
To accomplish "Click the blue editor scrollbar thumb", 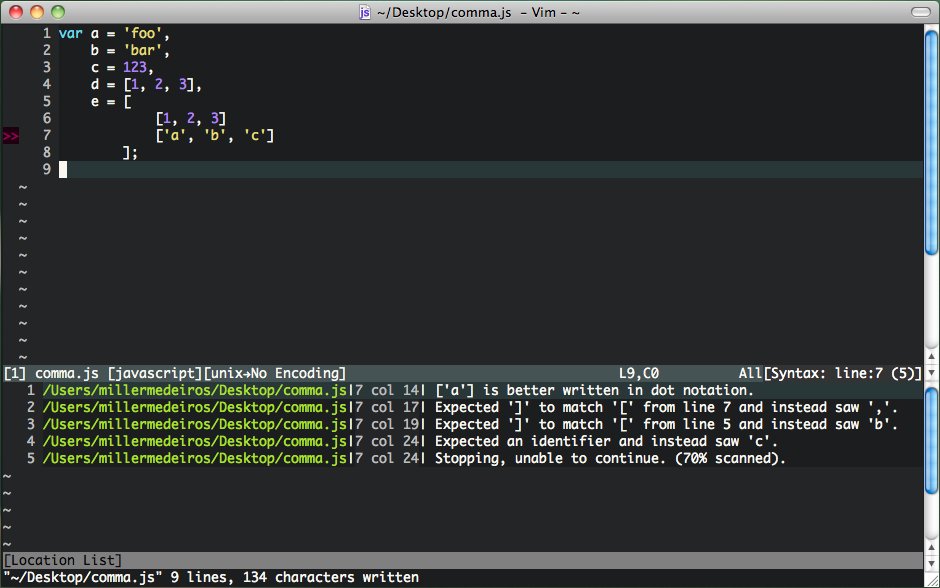I will tap(932, 143).
